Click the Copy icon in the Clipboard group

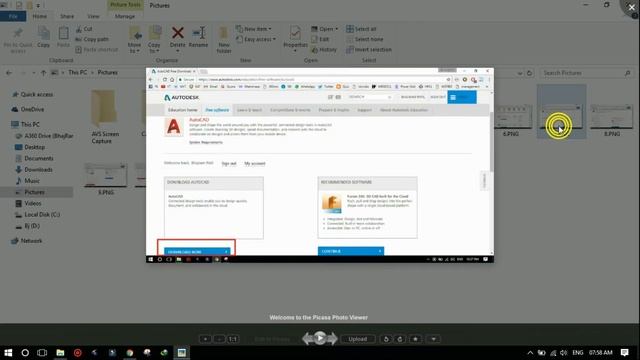[43, 37]
